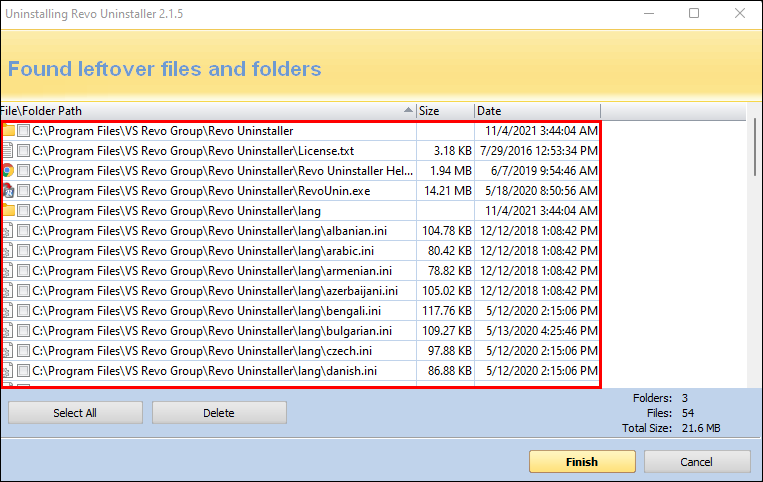The height and width of the screenshot is (482, 763).
Task: Tick the bengali.ini checkbox
Action: (x=23, y=310)
